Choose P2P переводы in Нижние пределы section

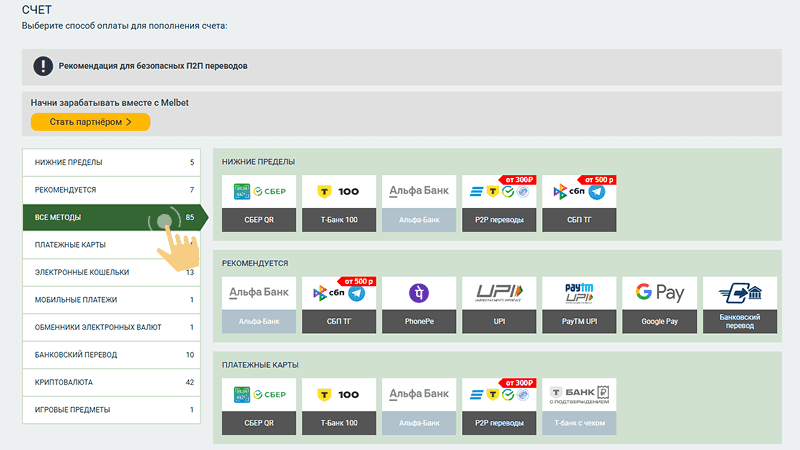coord(499,204)
